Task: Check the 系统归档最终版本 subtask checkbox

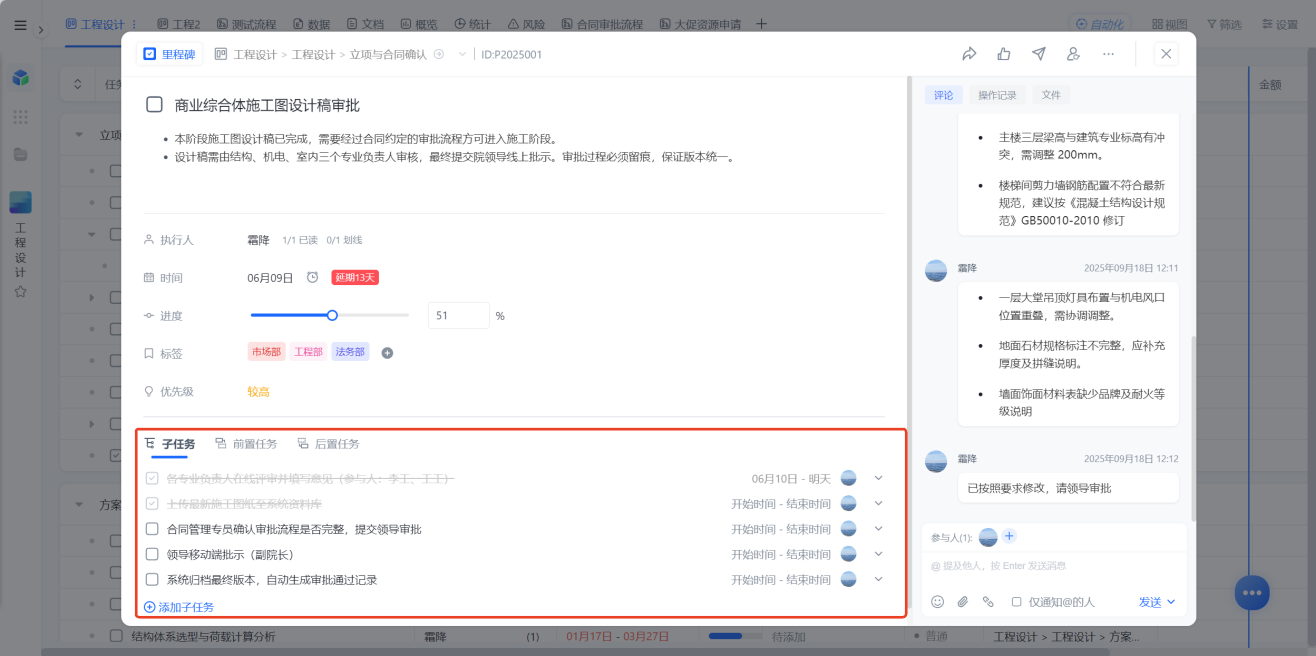Action: (152, 579)
